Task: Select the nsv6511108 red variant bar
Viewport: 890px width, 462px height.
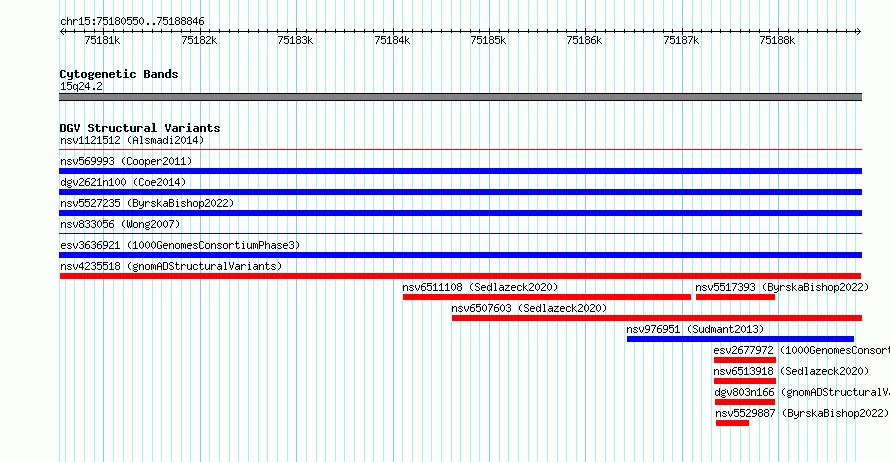Action: [x=547, y=297]
